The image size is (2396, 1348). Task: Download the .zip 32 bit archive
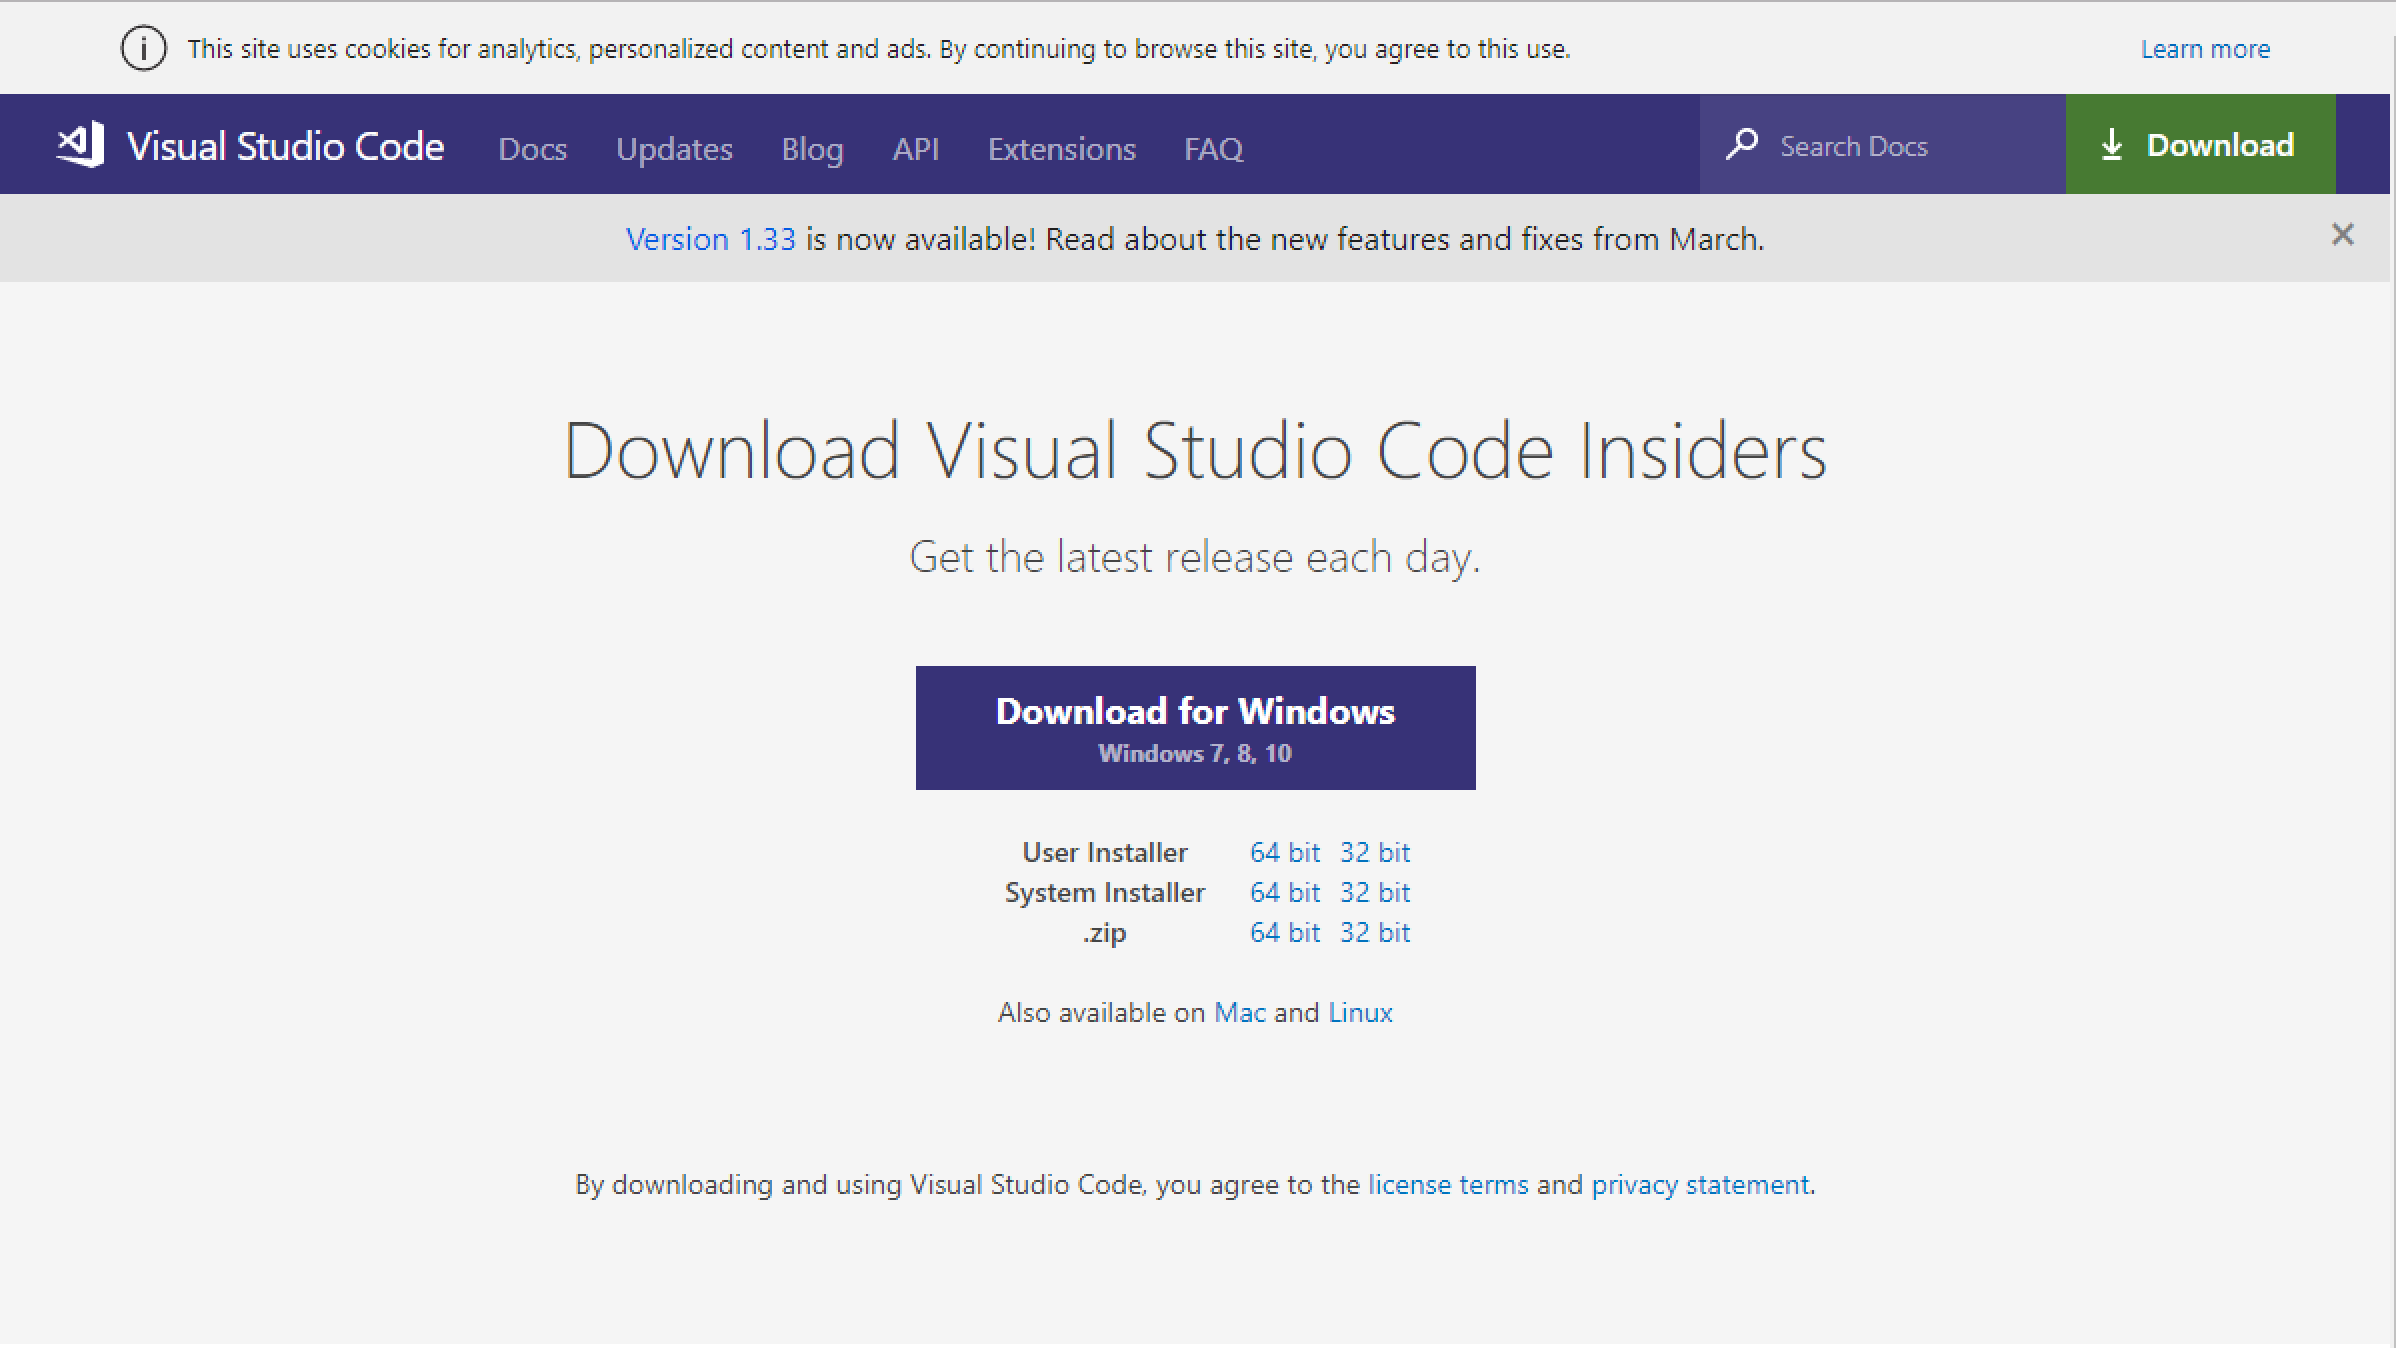pyautogui.click(x=1375, y=932)
